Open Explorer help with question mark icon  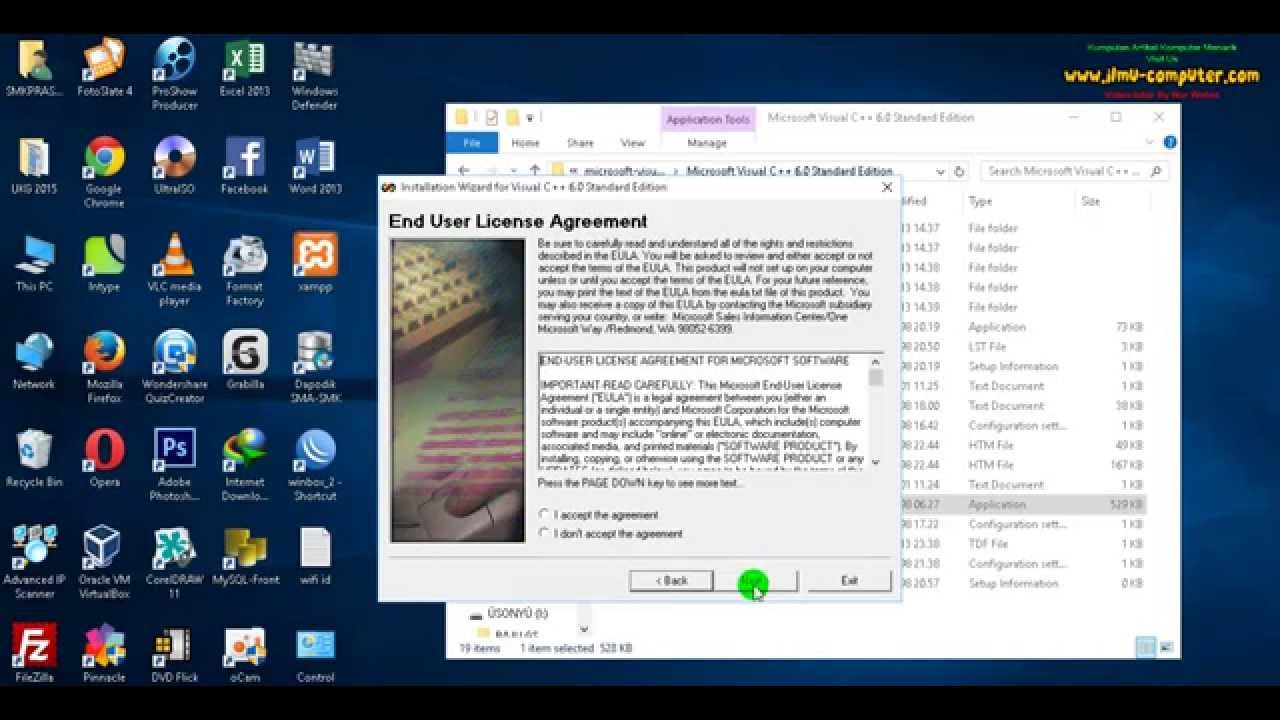(x=1169, y=143)
